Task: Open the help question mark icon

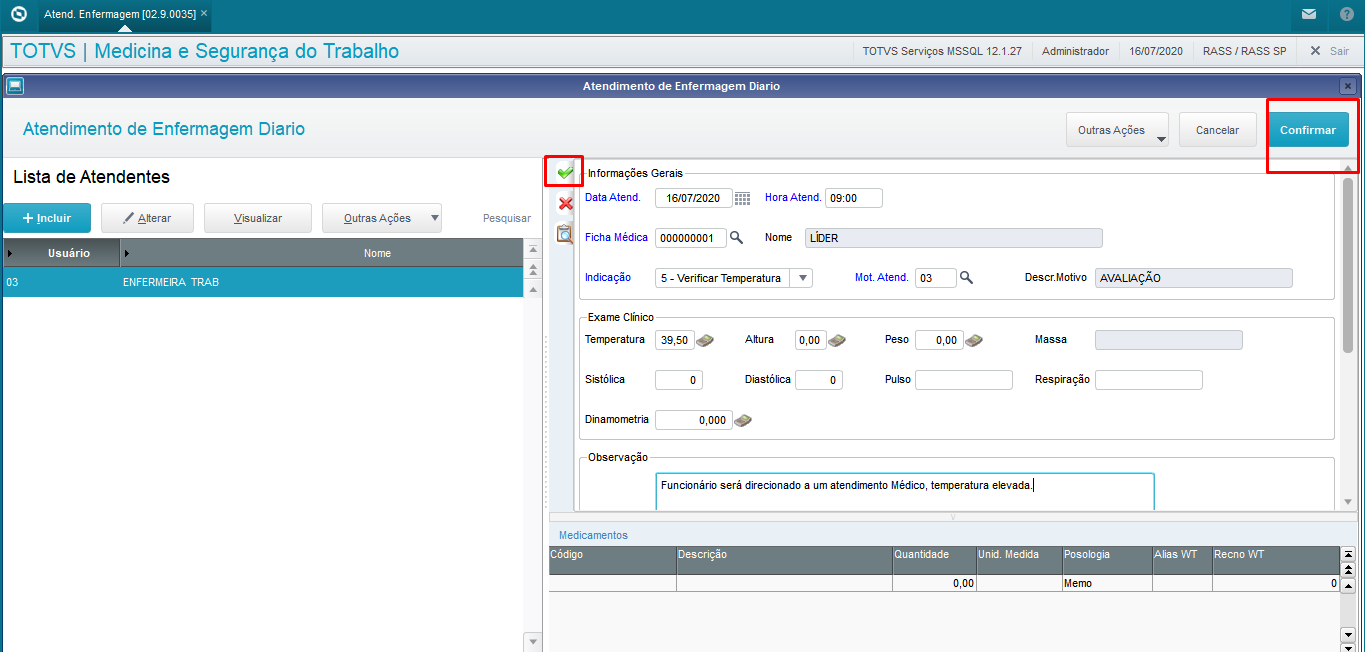Action: point(1347,14)
